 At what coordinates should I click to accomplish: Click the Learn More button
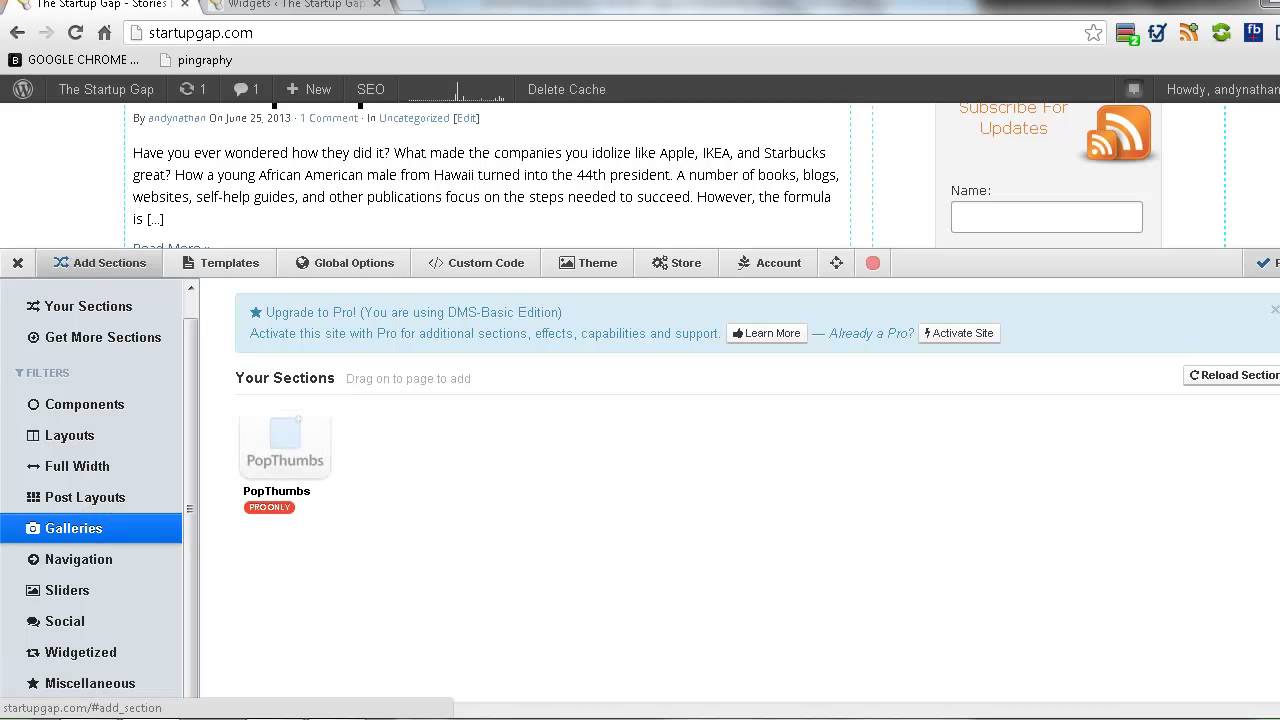point(766,333)
